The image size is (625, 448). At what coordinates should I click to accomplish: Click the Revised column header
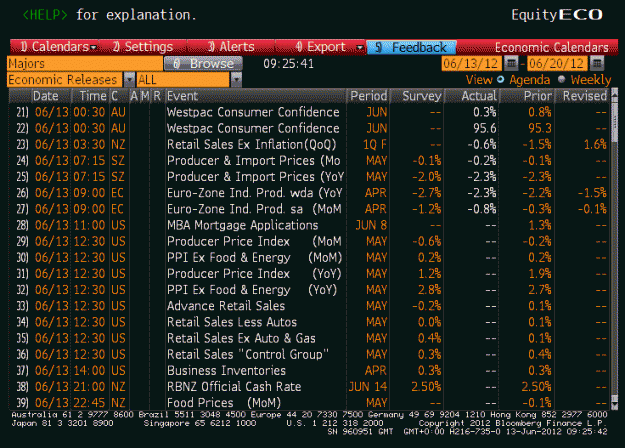pyautogui.click(x=584, y=96)
